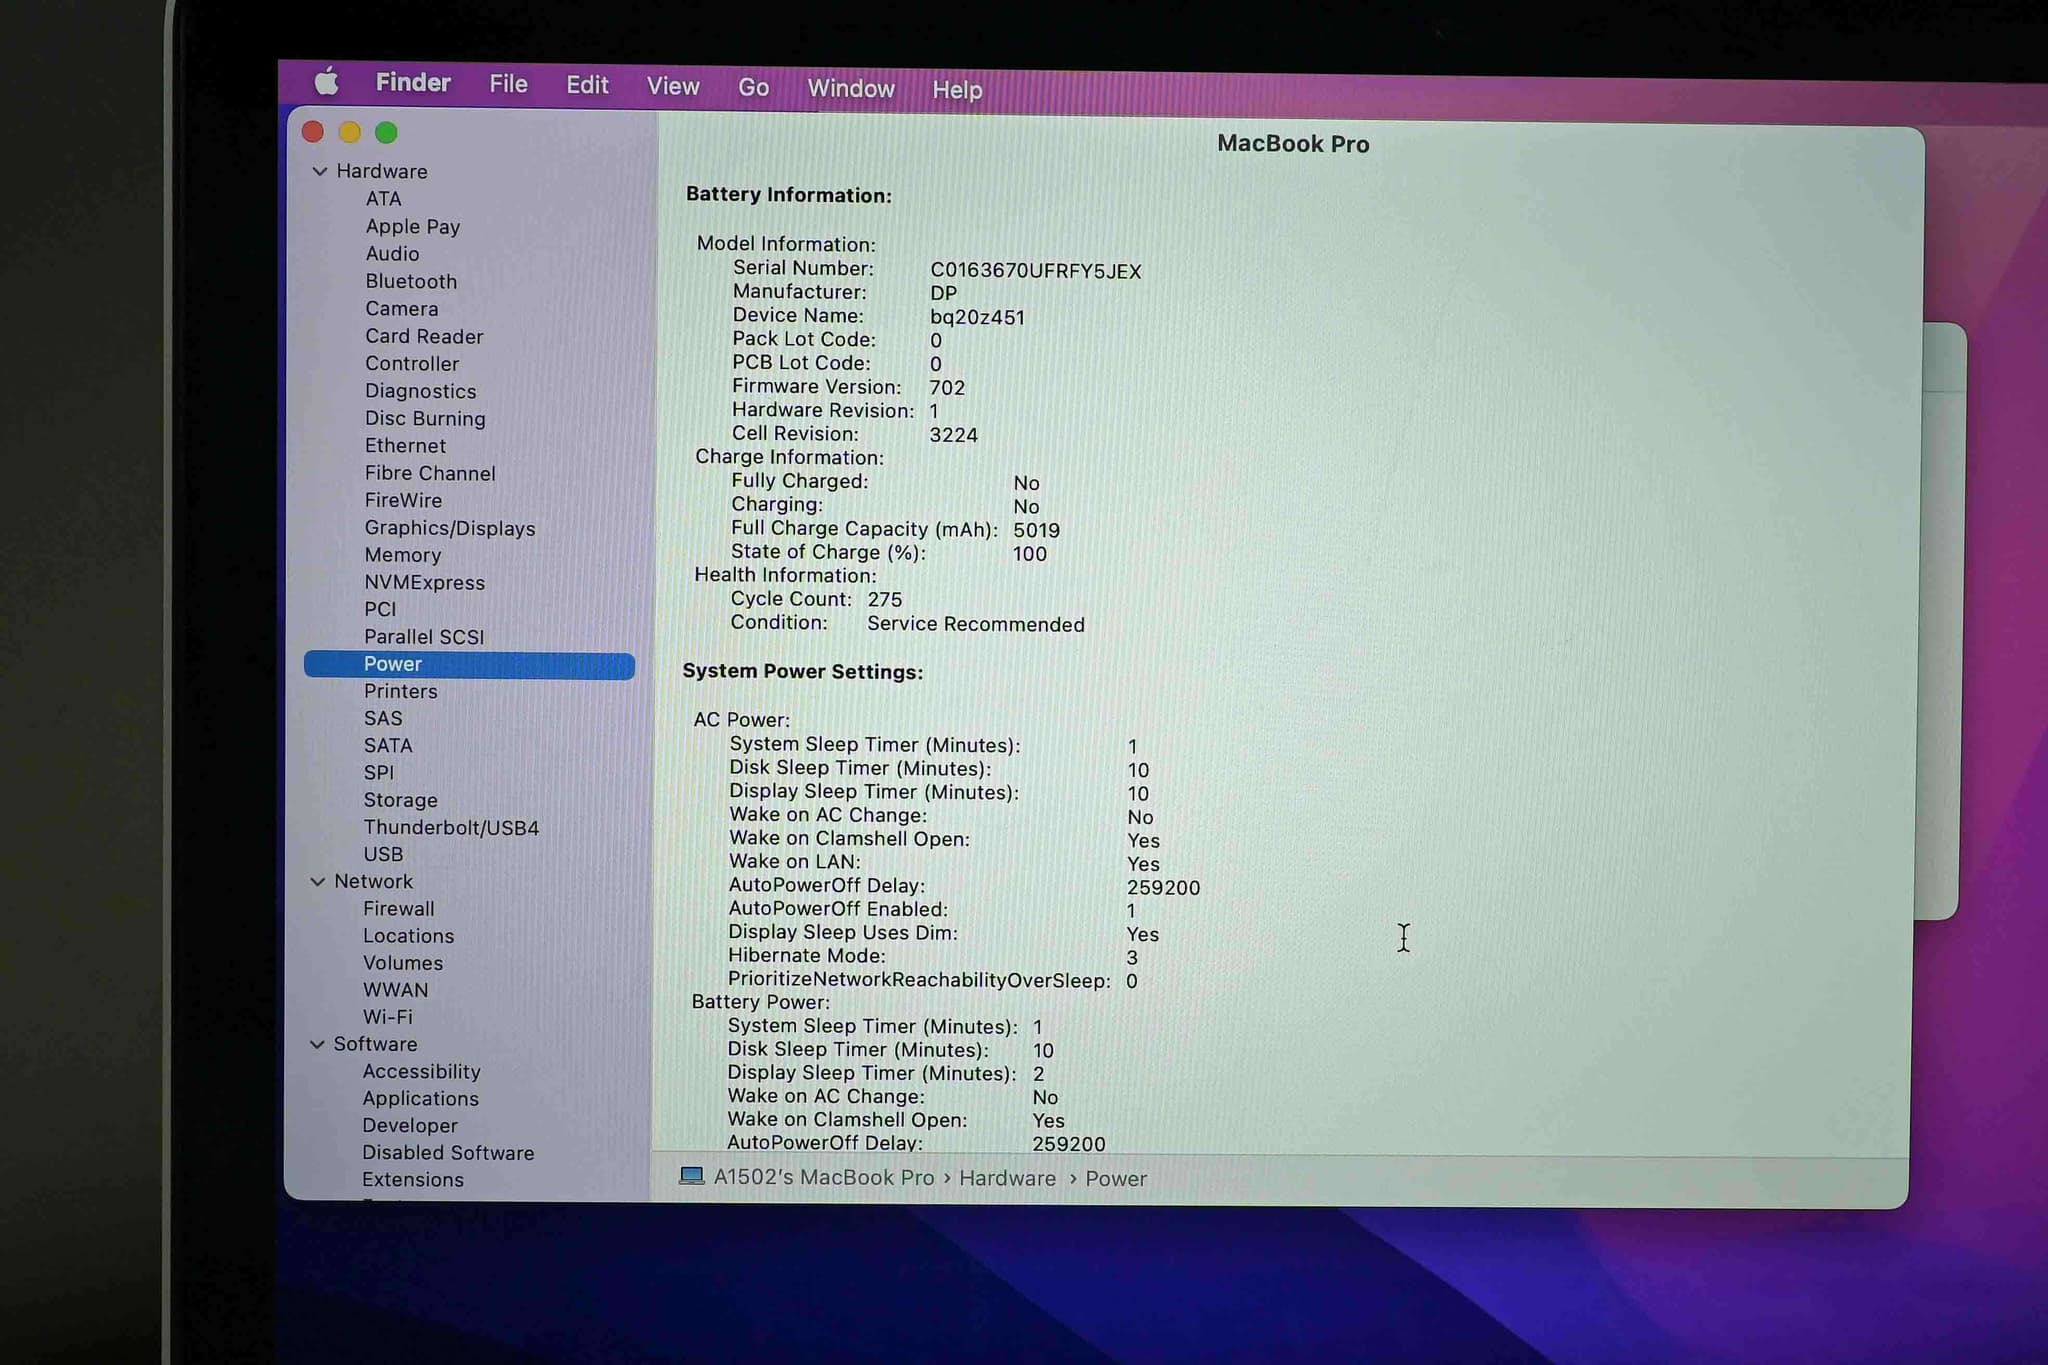
Task: Select SATA in the sidebar
Action: pyautogui.click(x=388, y=746)
